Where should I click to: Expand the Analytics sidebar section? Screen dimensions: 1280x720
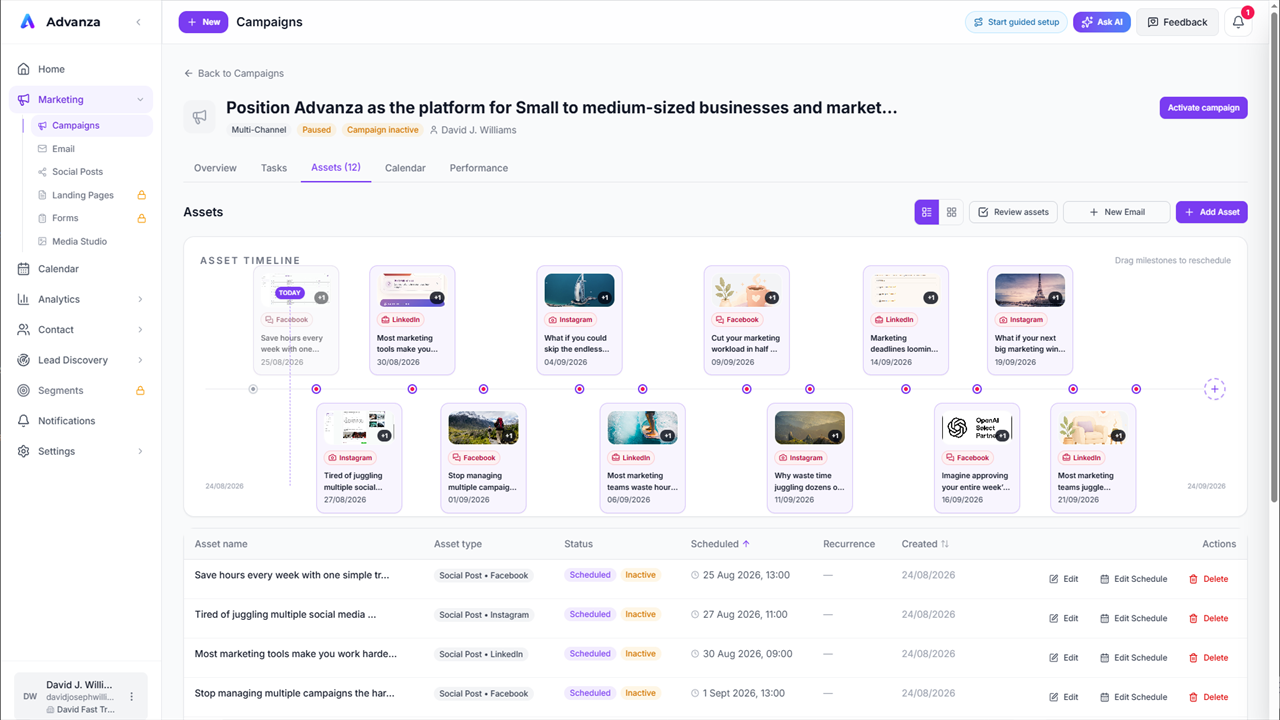point(81,299)
